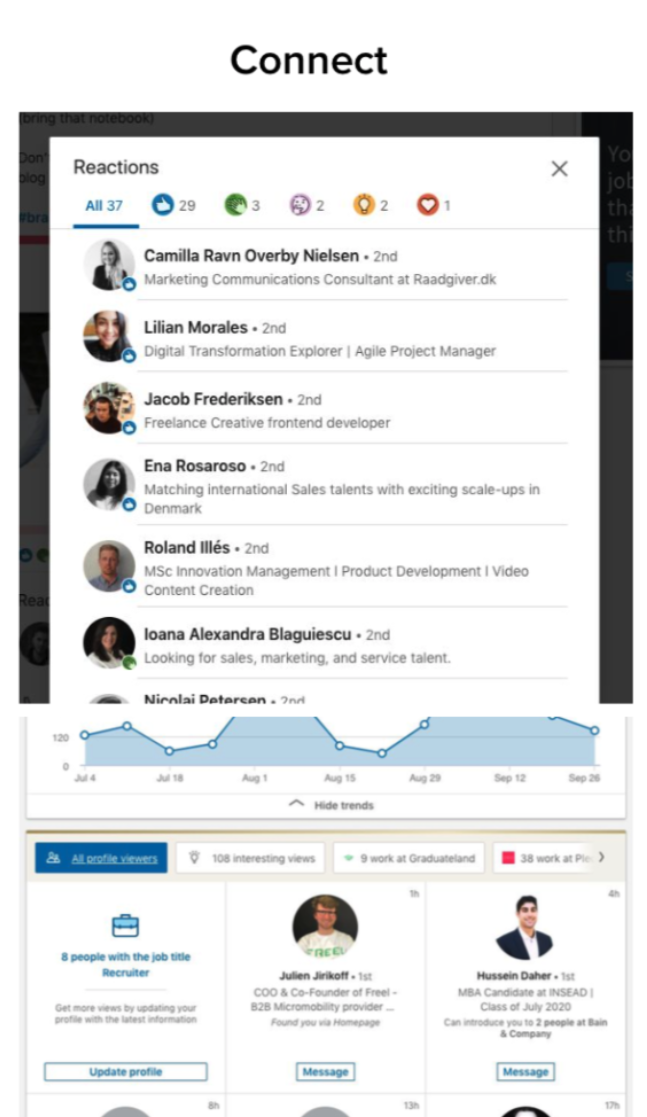Open '8 people with the job title Recruiter'
This screenshot has height=1117, width=647.
click(x=125, y=965)
